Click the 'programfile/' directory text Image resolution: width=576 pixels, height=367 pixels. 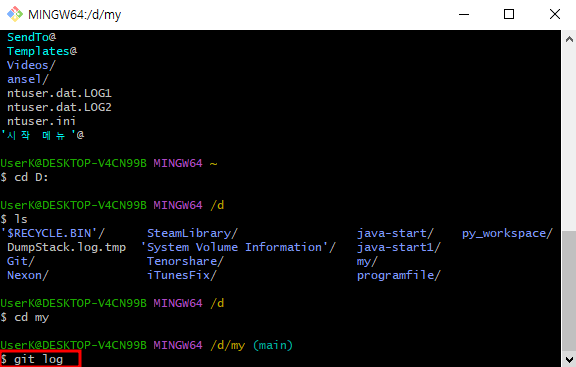pyautogui.click(x=399, y=275)
